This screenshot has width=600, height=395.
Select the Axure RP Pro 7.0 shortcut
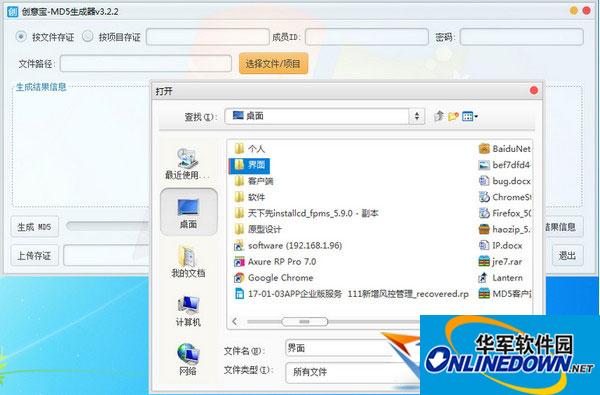pyautogui.click(x=275, y=261)
